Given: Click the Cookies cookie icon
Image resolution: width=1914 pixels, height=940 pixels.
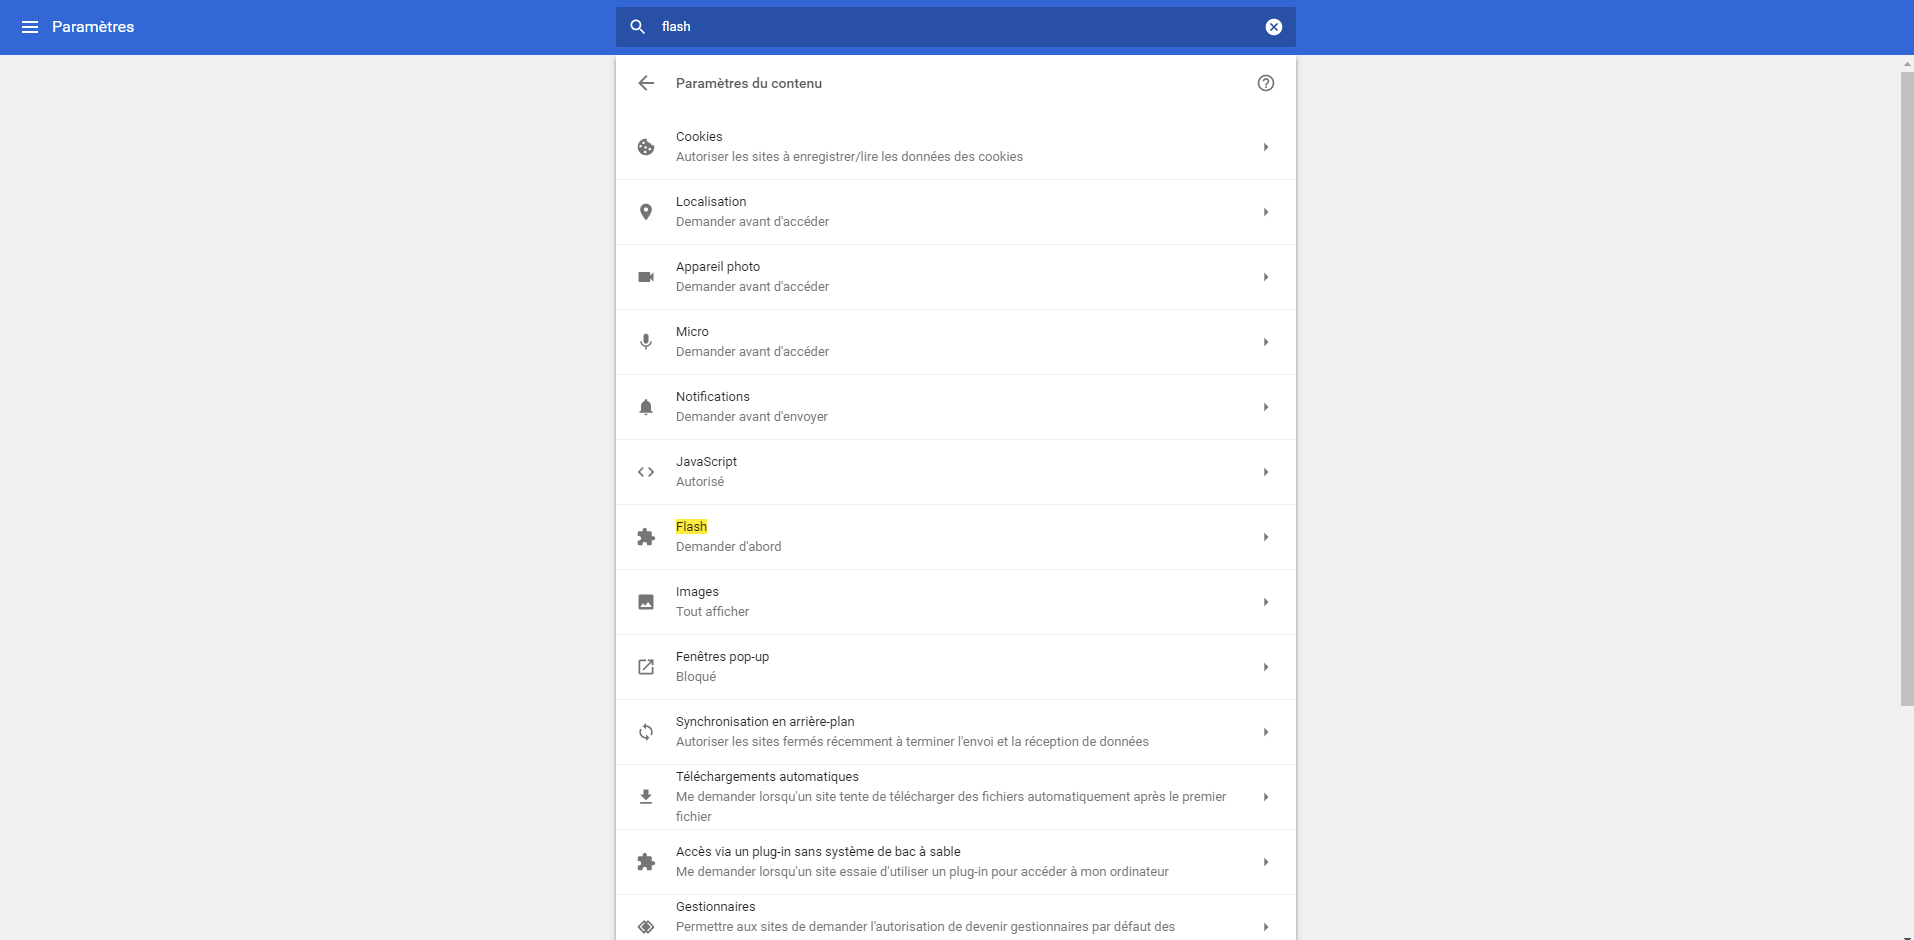Looking at the screenshot, I should coord(646,147).
